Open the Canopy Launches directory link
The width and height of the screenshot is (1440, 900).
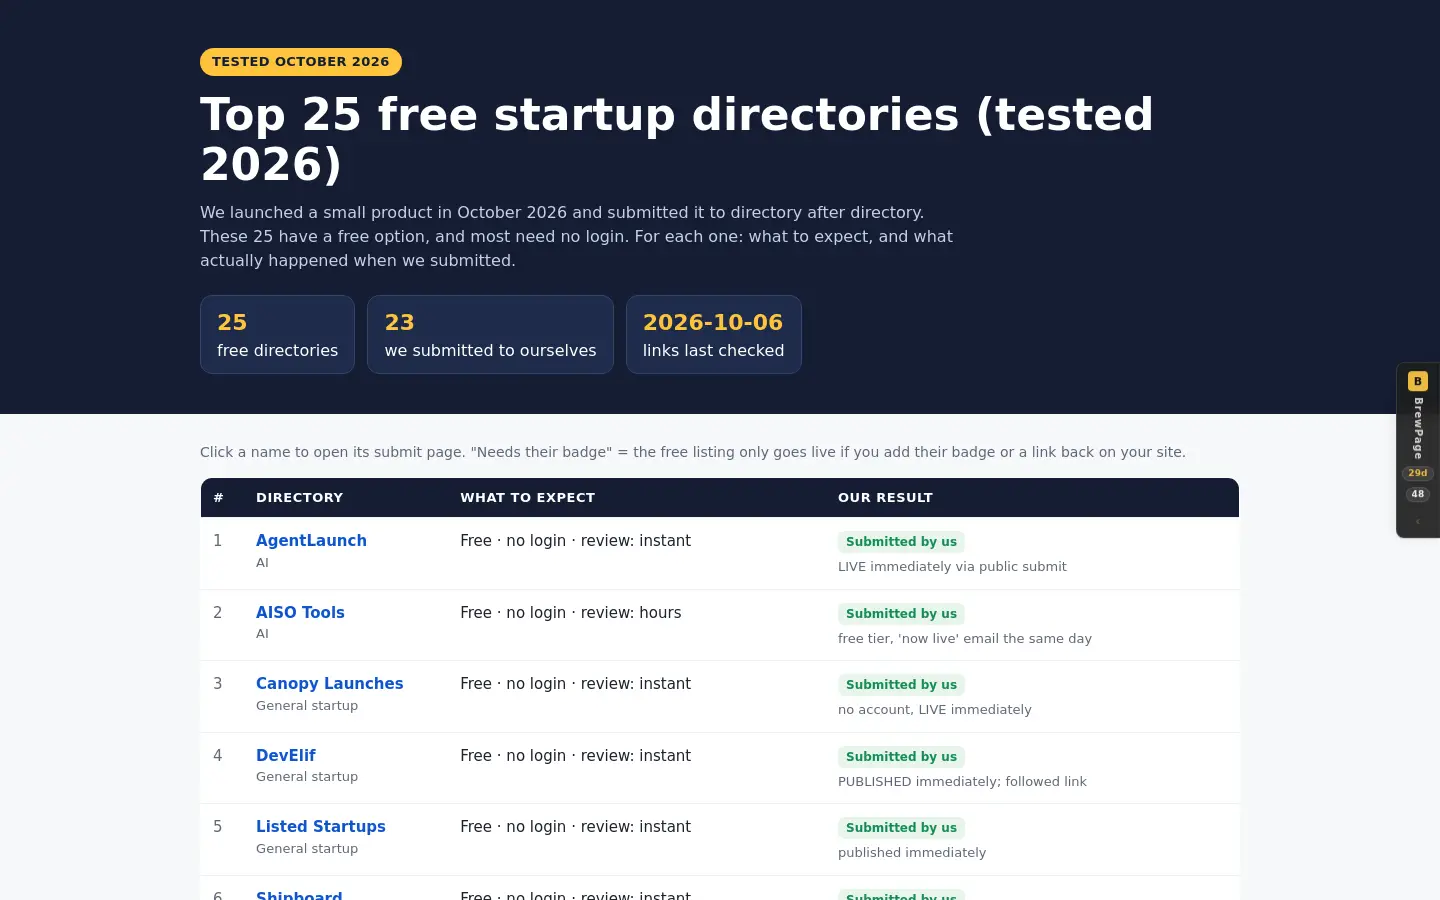(x=329, y=683)
